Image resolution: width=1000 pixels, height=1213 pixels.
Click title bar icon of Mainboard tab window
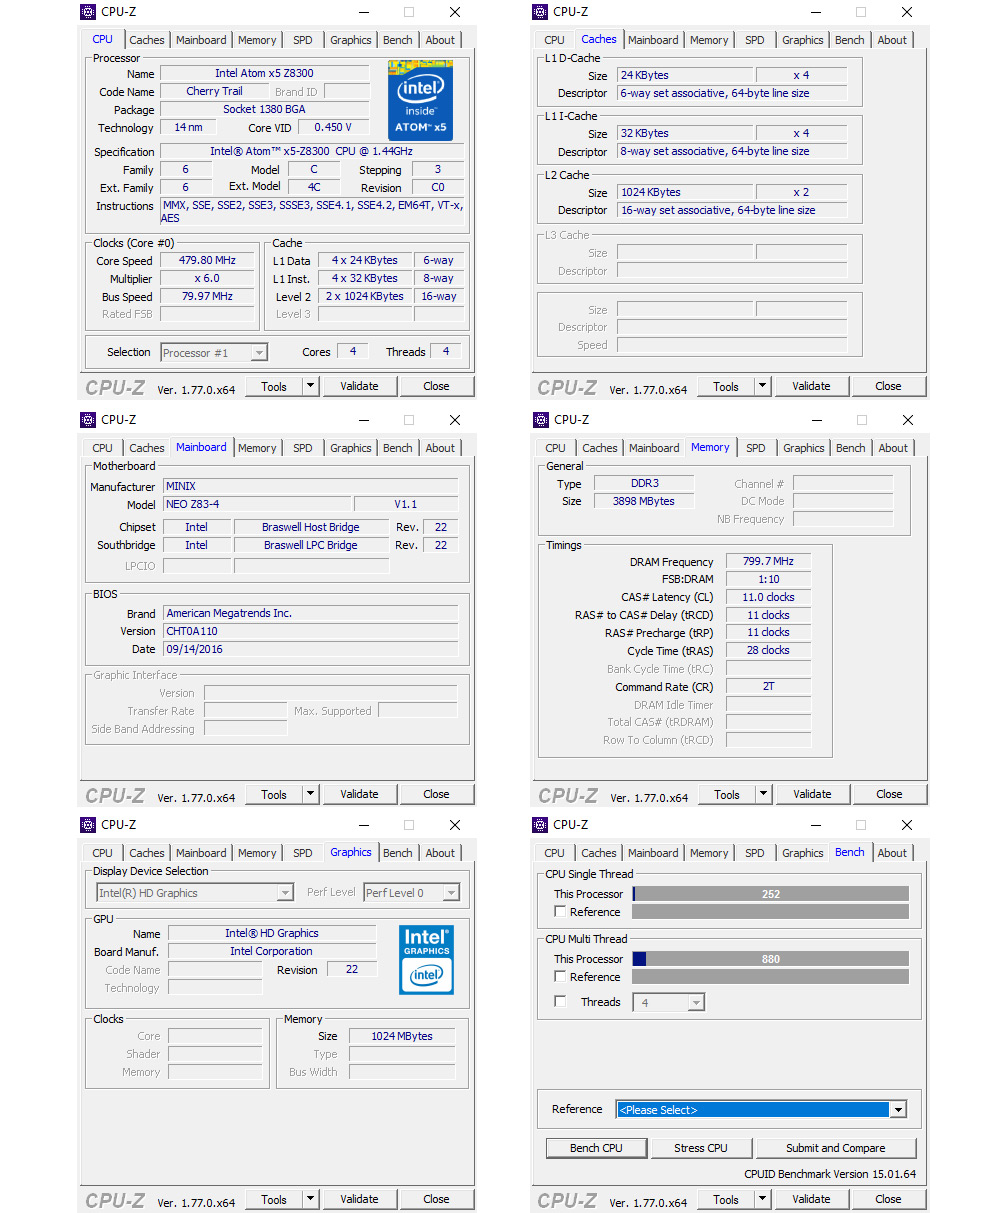tap(89, 420)
